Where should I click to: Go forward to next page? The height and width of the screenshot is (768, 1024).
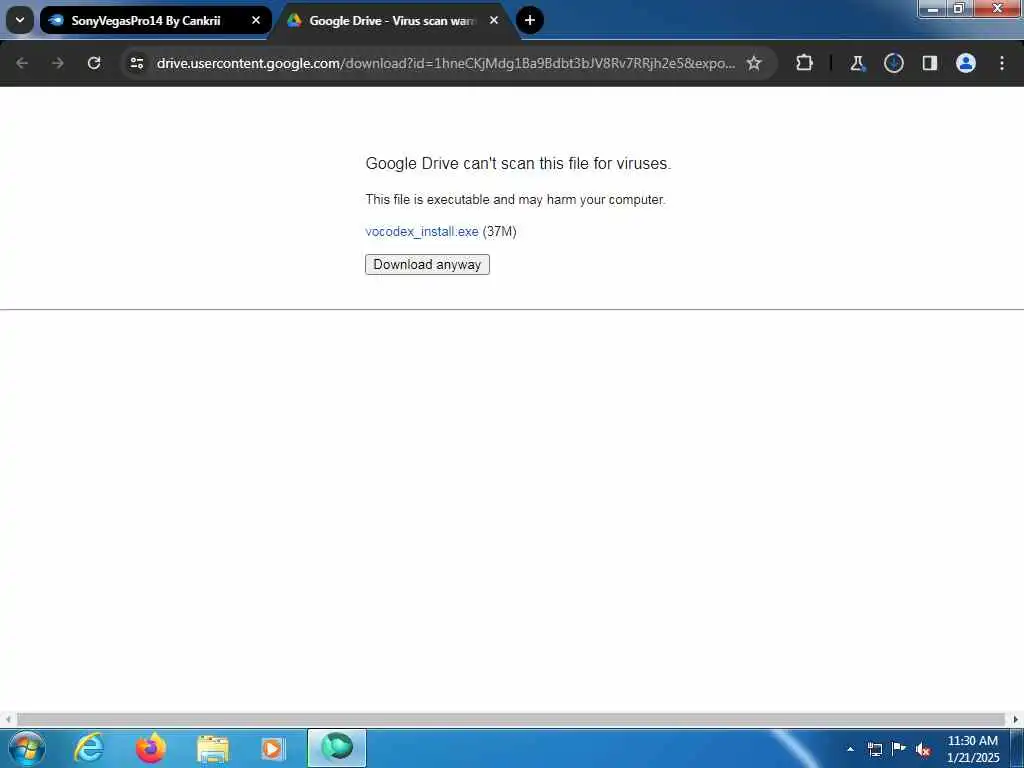pos(57,63)
